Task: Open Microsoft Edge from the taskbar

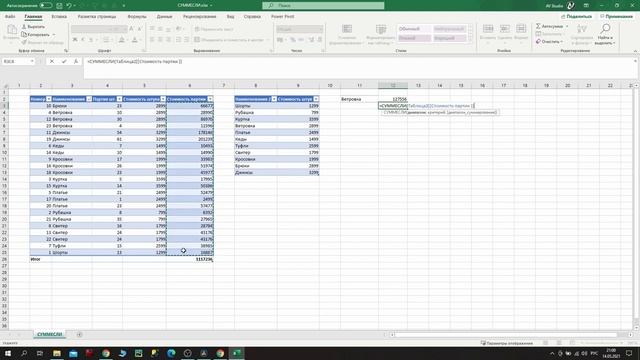Action: (x=171, y=353)
